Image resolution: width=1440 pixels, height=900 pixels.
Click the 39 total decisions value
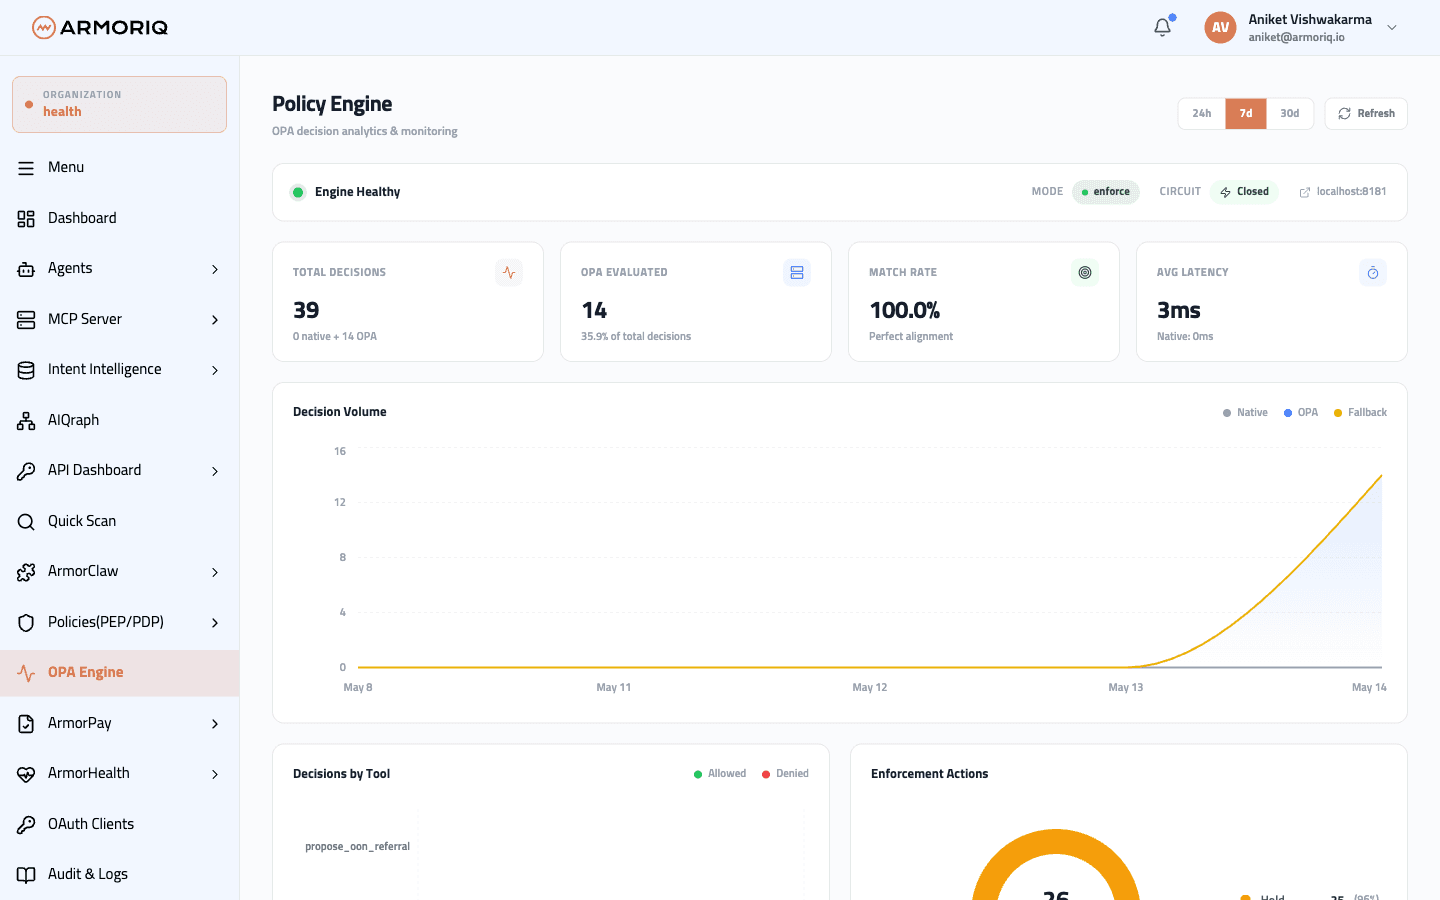(306, 310)
